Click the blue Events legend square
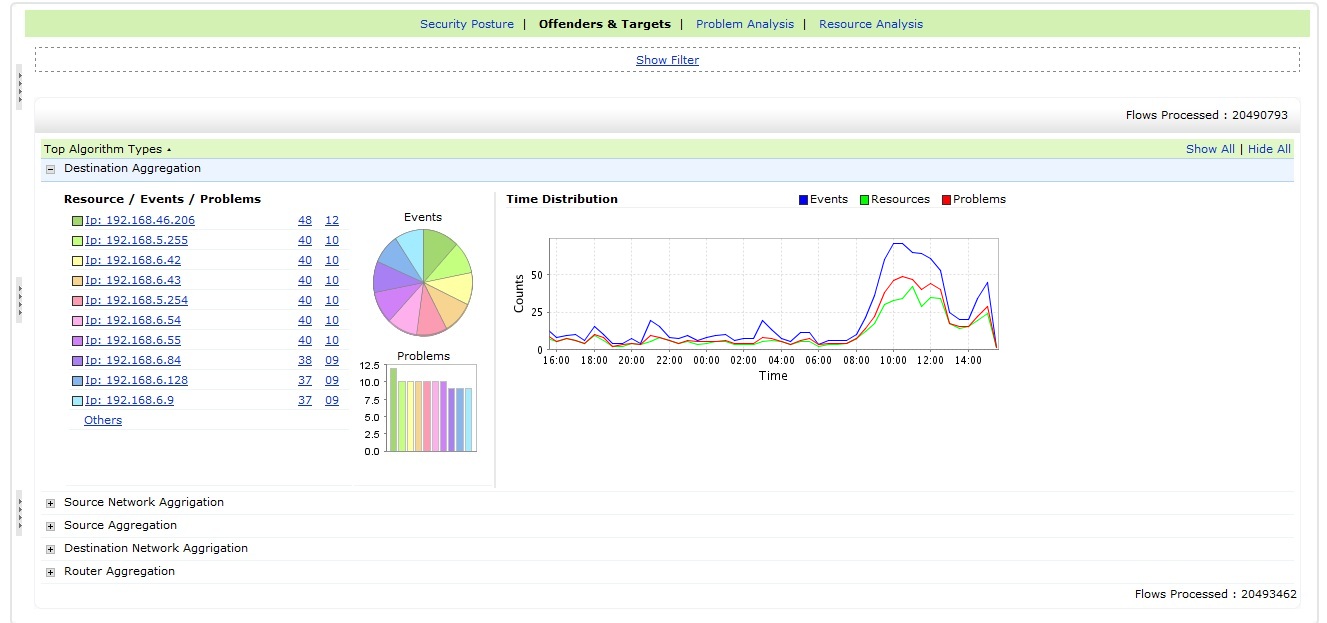The image size is (1327, 623). tap(804, 200)
